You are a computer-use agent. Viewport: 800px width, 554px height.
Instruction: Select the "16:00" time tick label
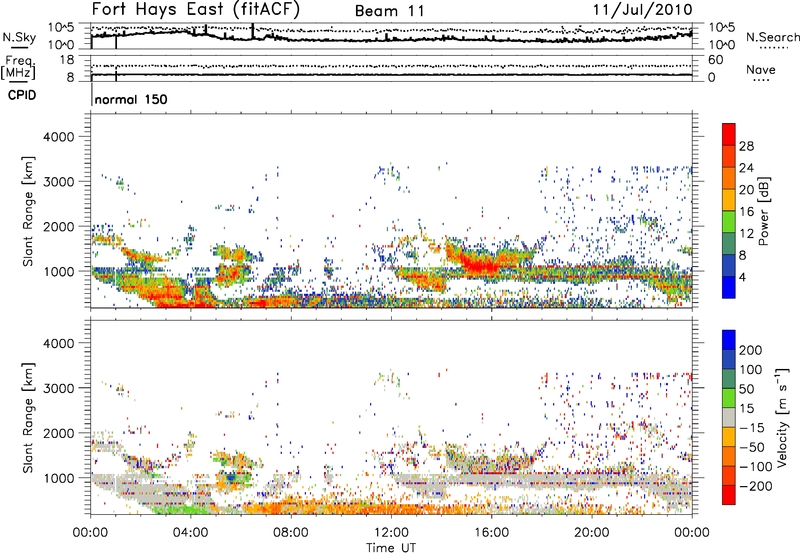[491, 533]
